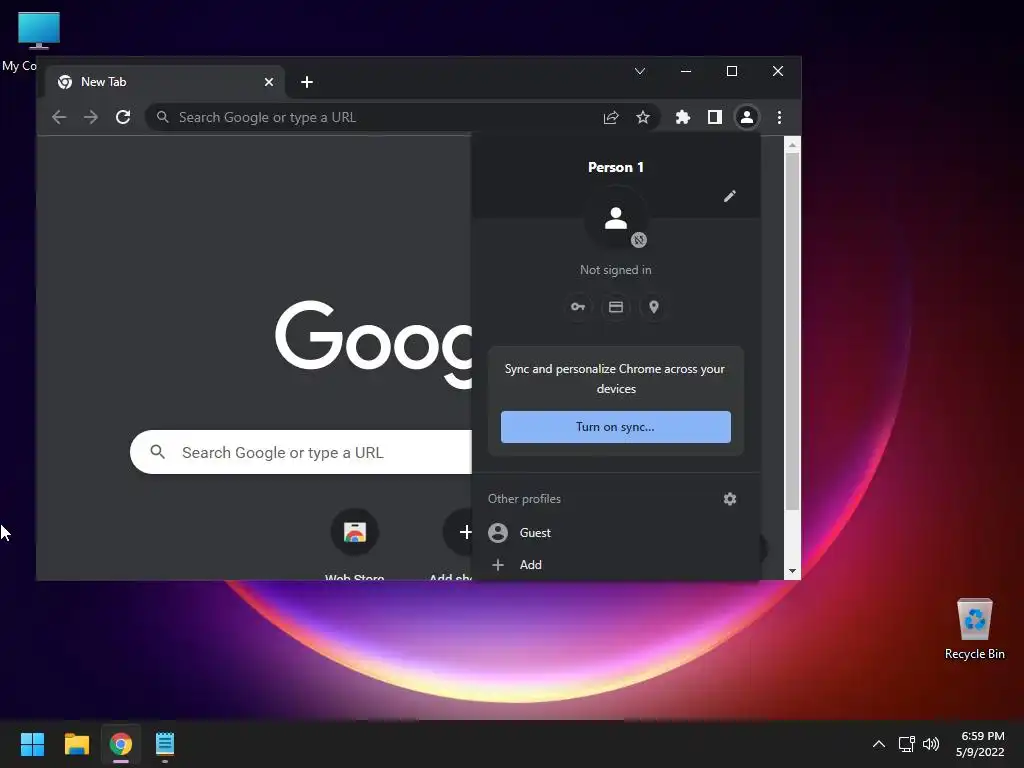Viewport: 1024px width, 768px height.
Task: Open Chrome three-dot menu
Action: pyautogui.click(x=779, y=117)
